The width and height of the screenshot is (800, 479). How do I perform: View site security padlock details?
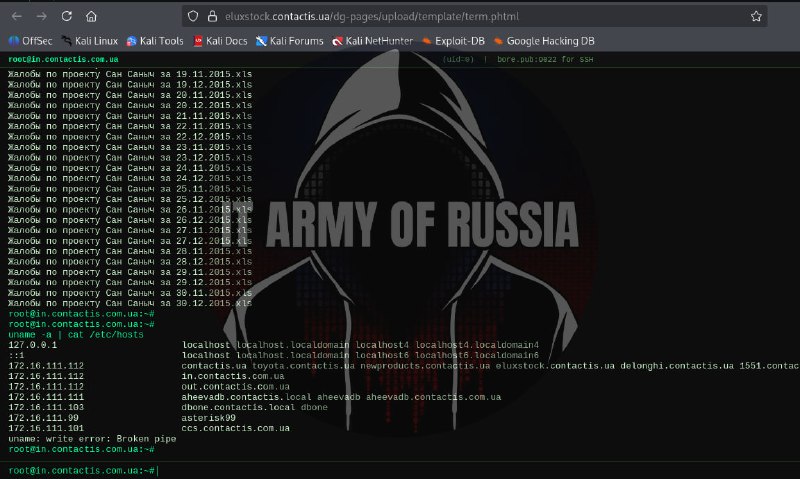click(x=212, y=16)
